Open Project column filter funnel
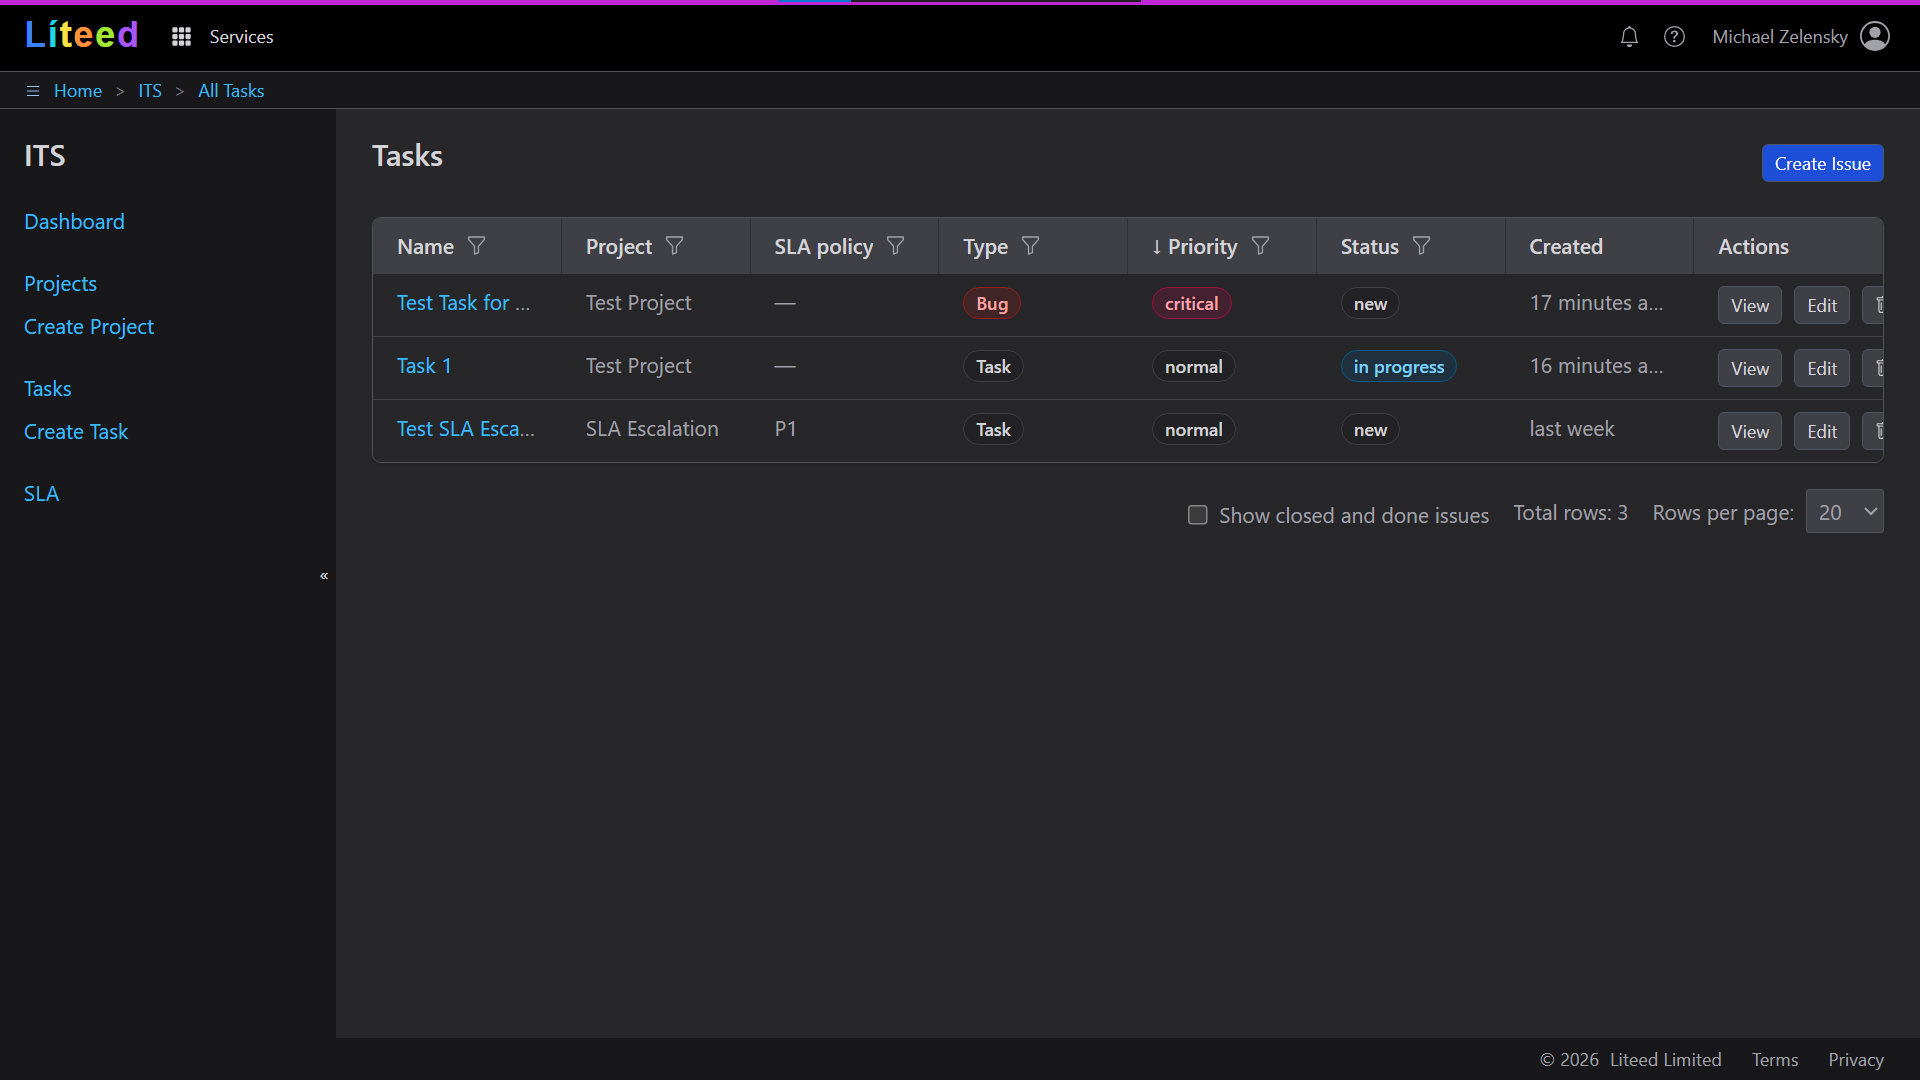 click(675, 246)
